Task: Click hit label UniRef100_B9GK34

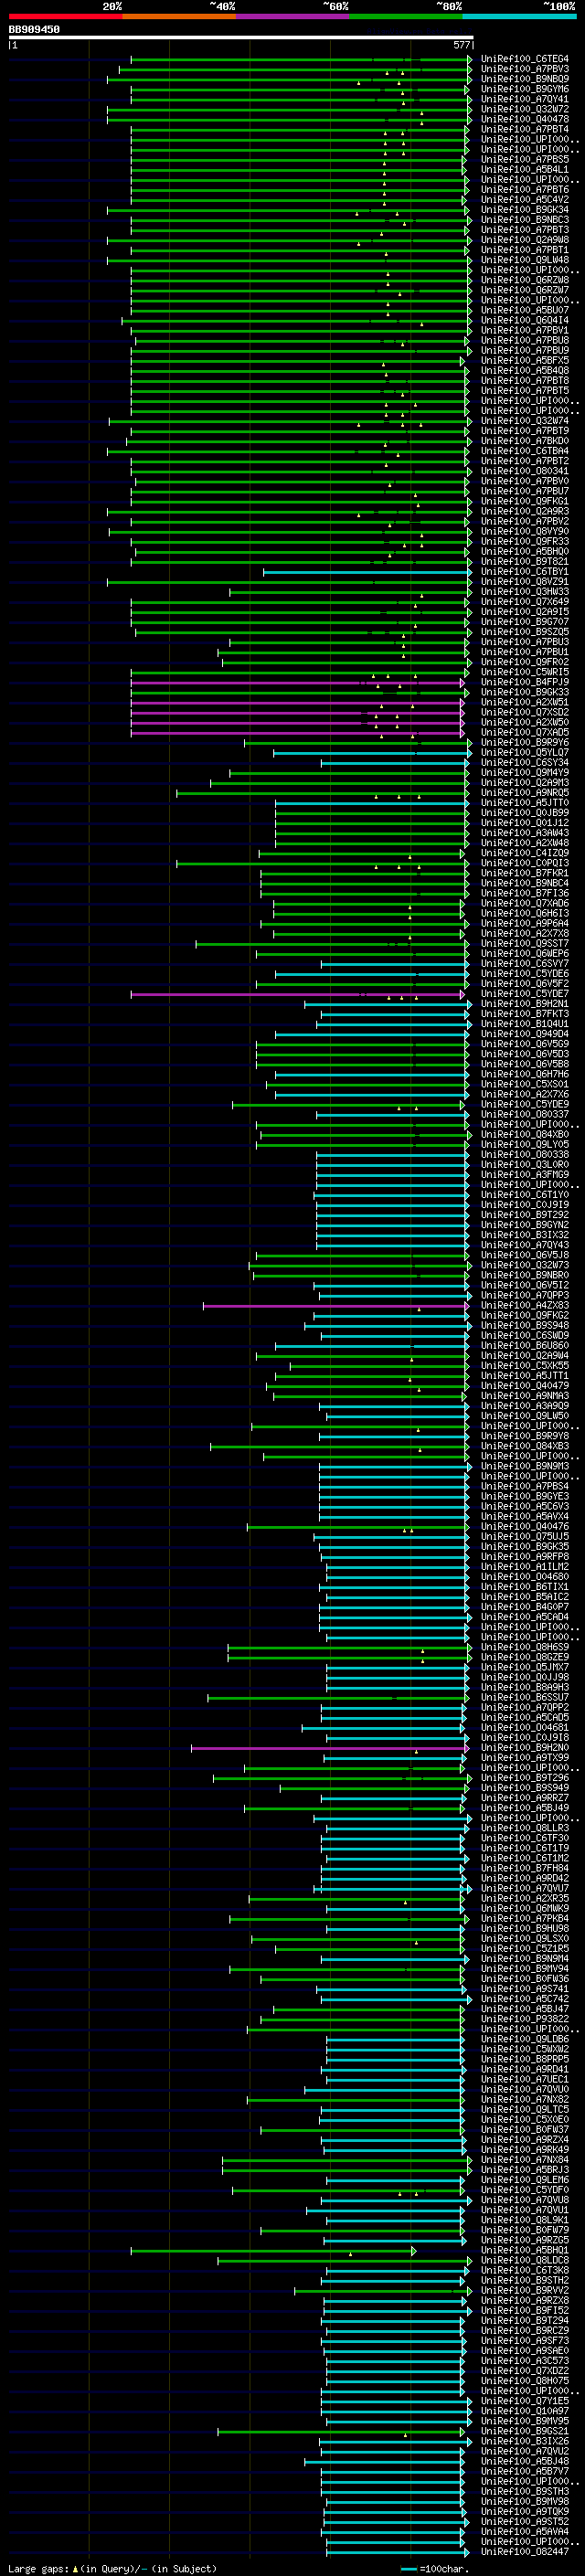Action: 525,210
